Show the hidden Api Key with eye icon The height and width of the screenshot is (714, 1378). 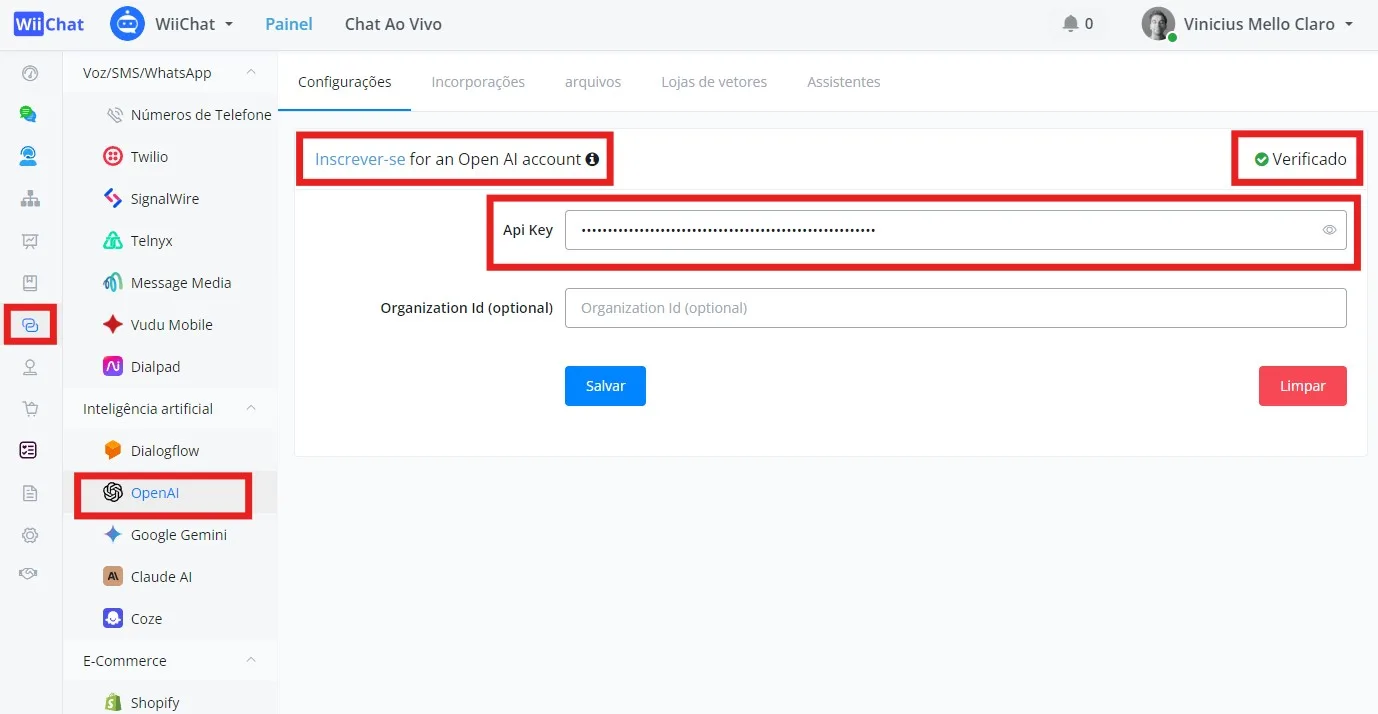1329,230
